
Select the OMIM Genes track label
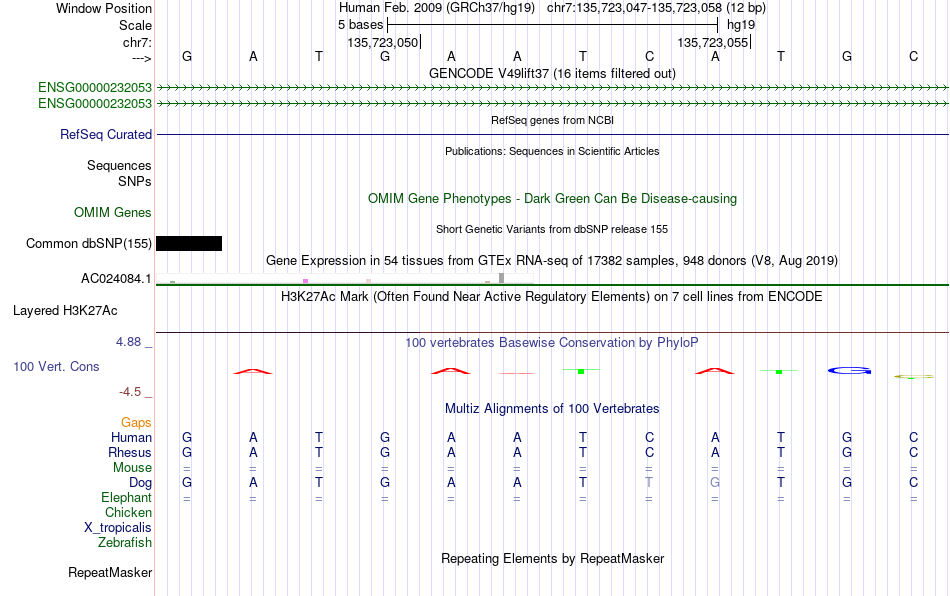coord(112,213)
